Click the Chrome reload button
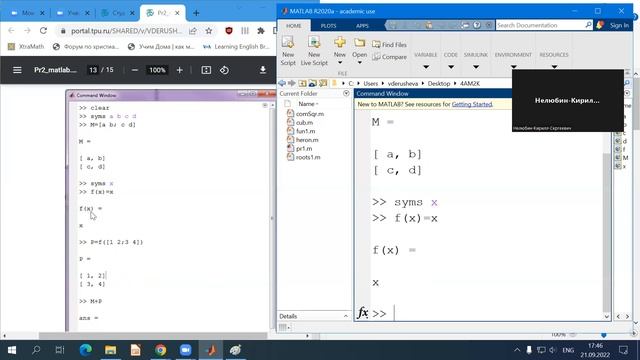Screen dimensions: 640x360 tap(43, 31)
